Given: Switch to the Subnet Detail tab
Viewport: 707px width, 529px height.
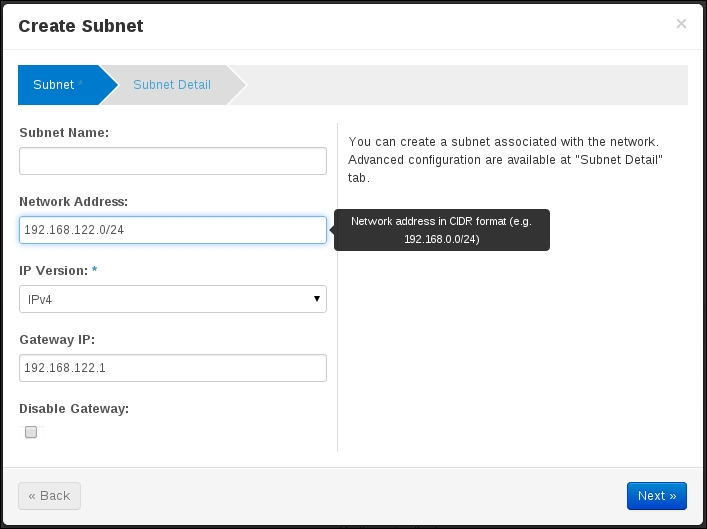Looking at the screenshot, I should (172, 85).
